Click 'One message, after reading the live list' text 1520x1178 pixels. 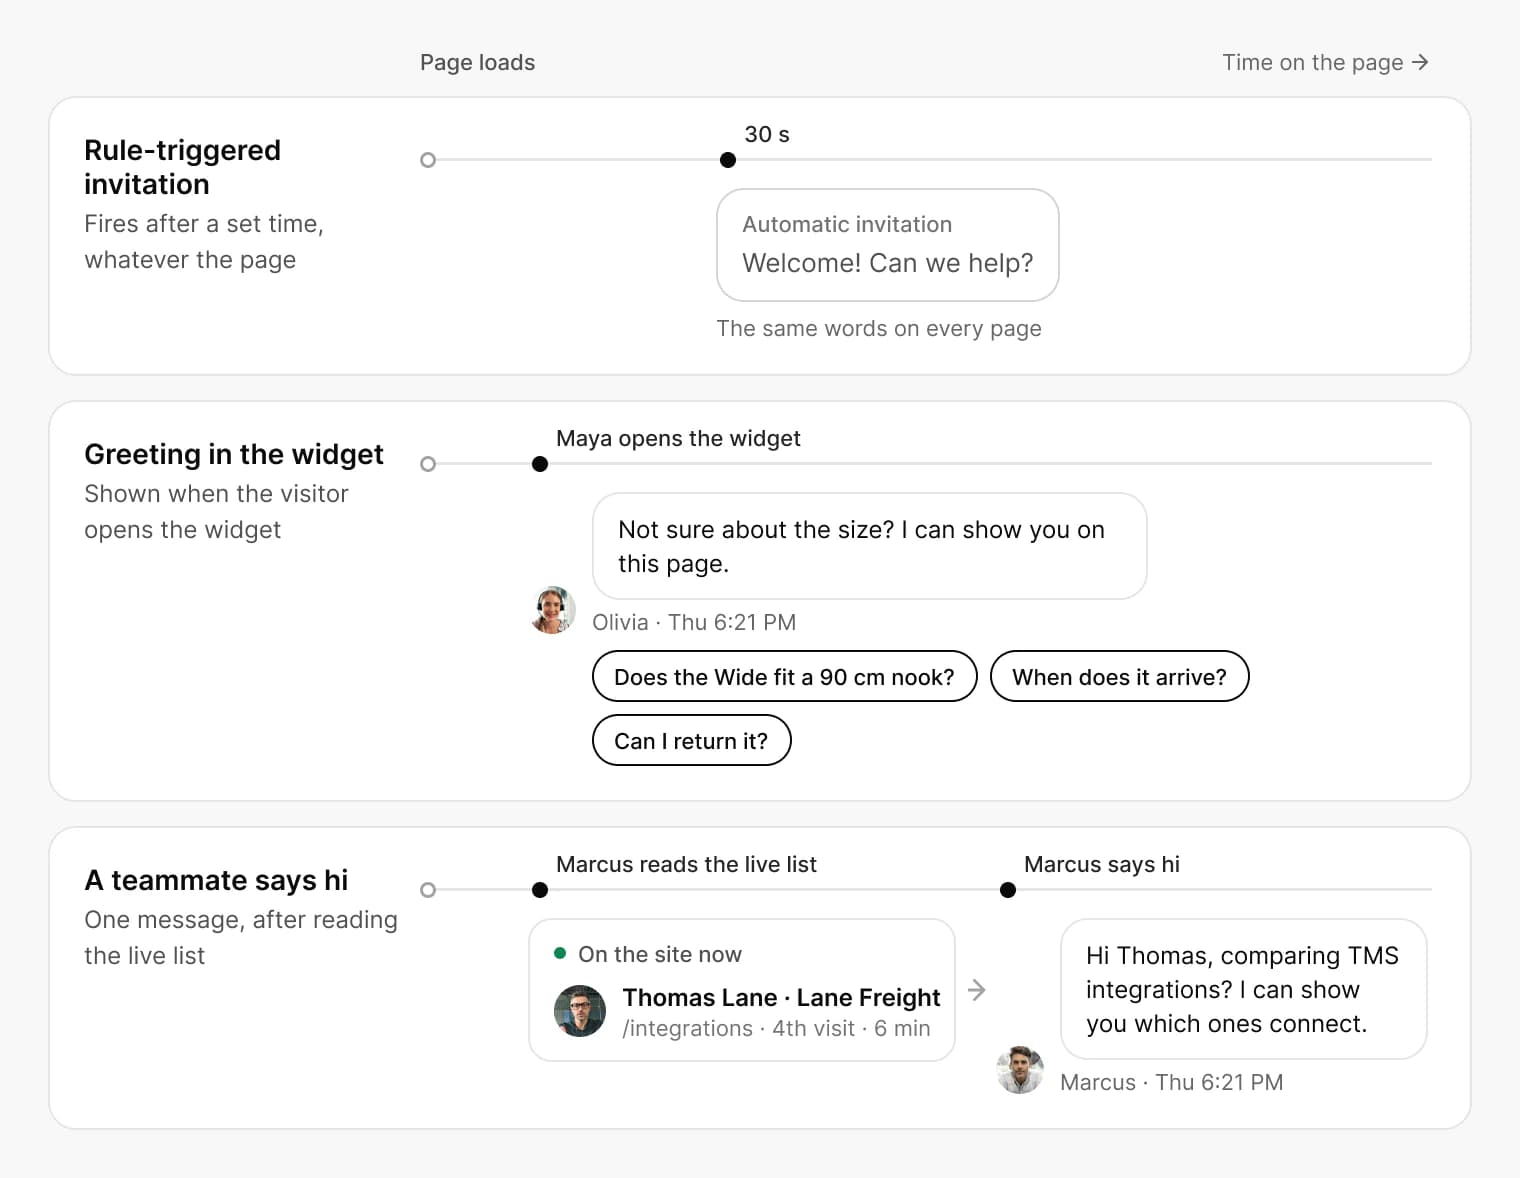pos(241,937)
